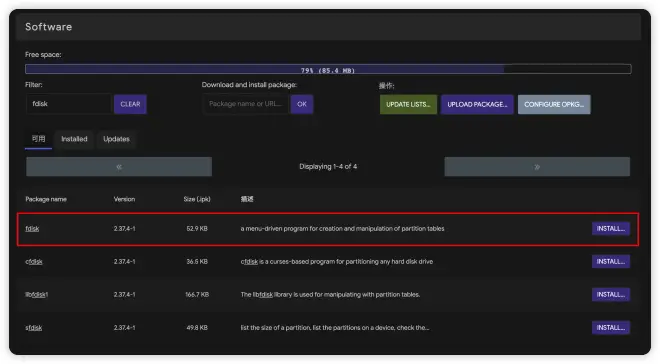Click the free space progress bar

328,69
